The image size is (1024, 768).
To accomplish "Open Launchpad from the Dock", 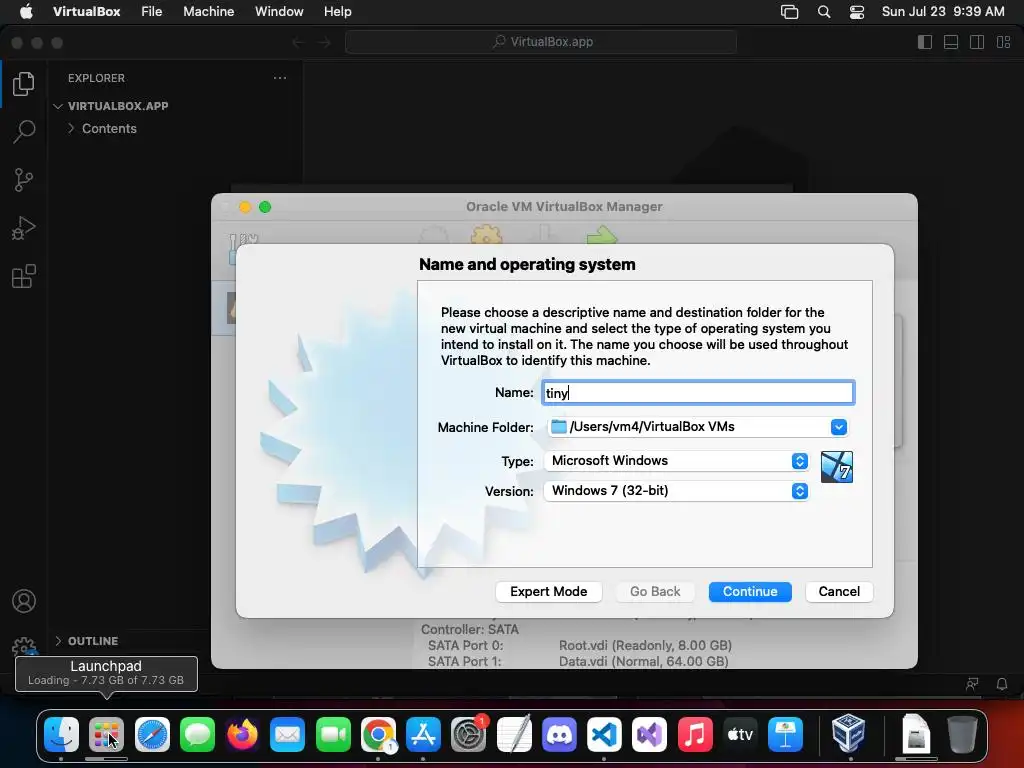I will [x=106, y=735].
